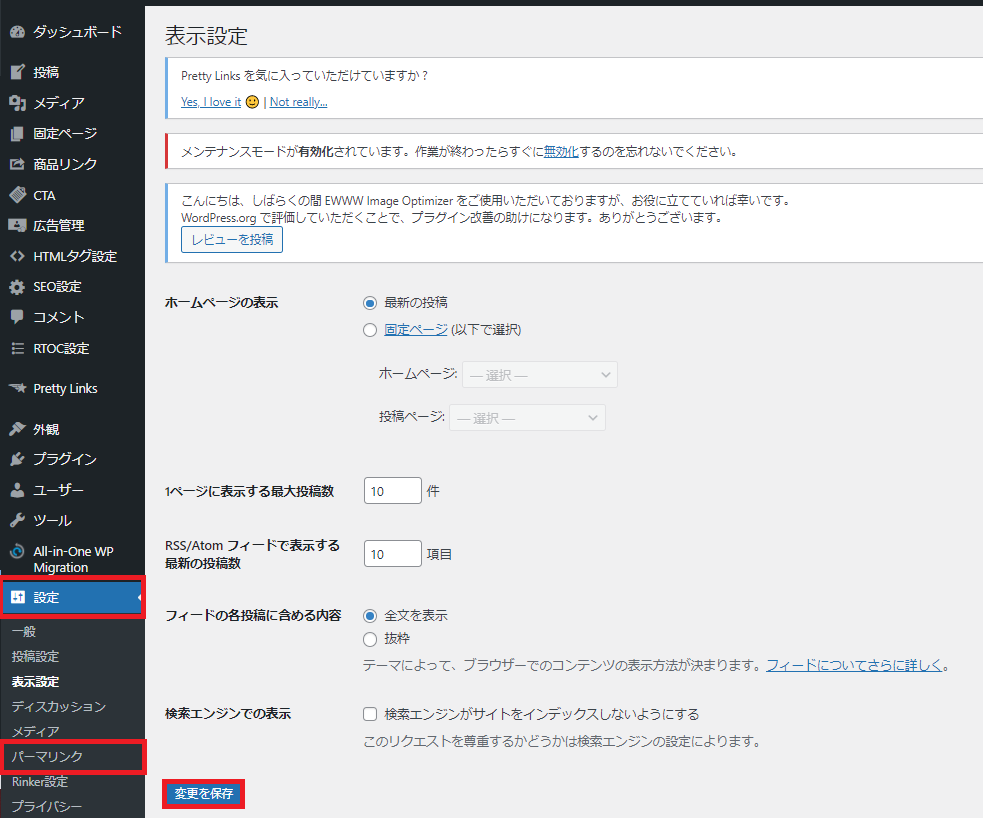Open the ホームページ select dropdown
The height and width of the screenshot is (818, 983).
click(540, 375)
